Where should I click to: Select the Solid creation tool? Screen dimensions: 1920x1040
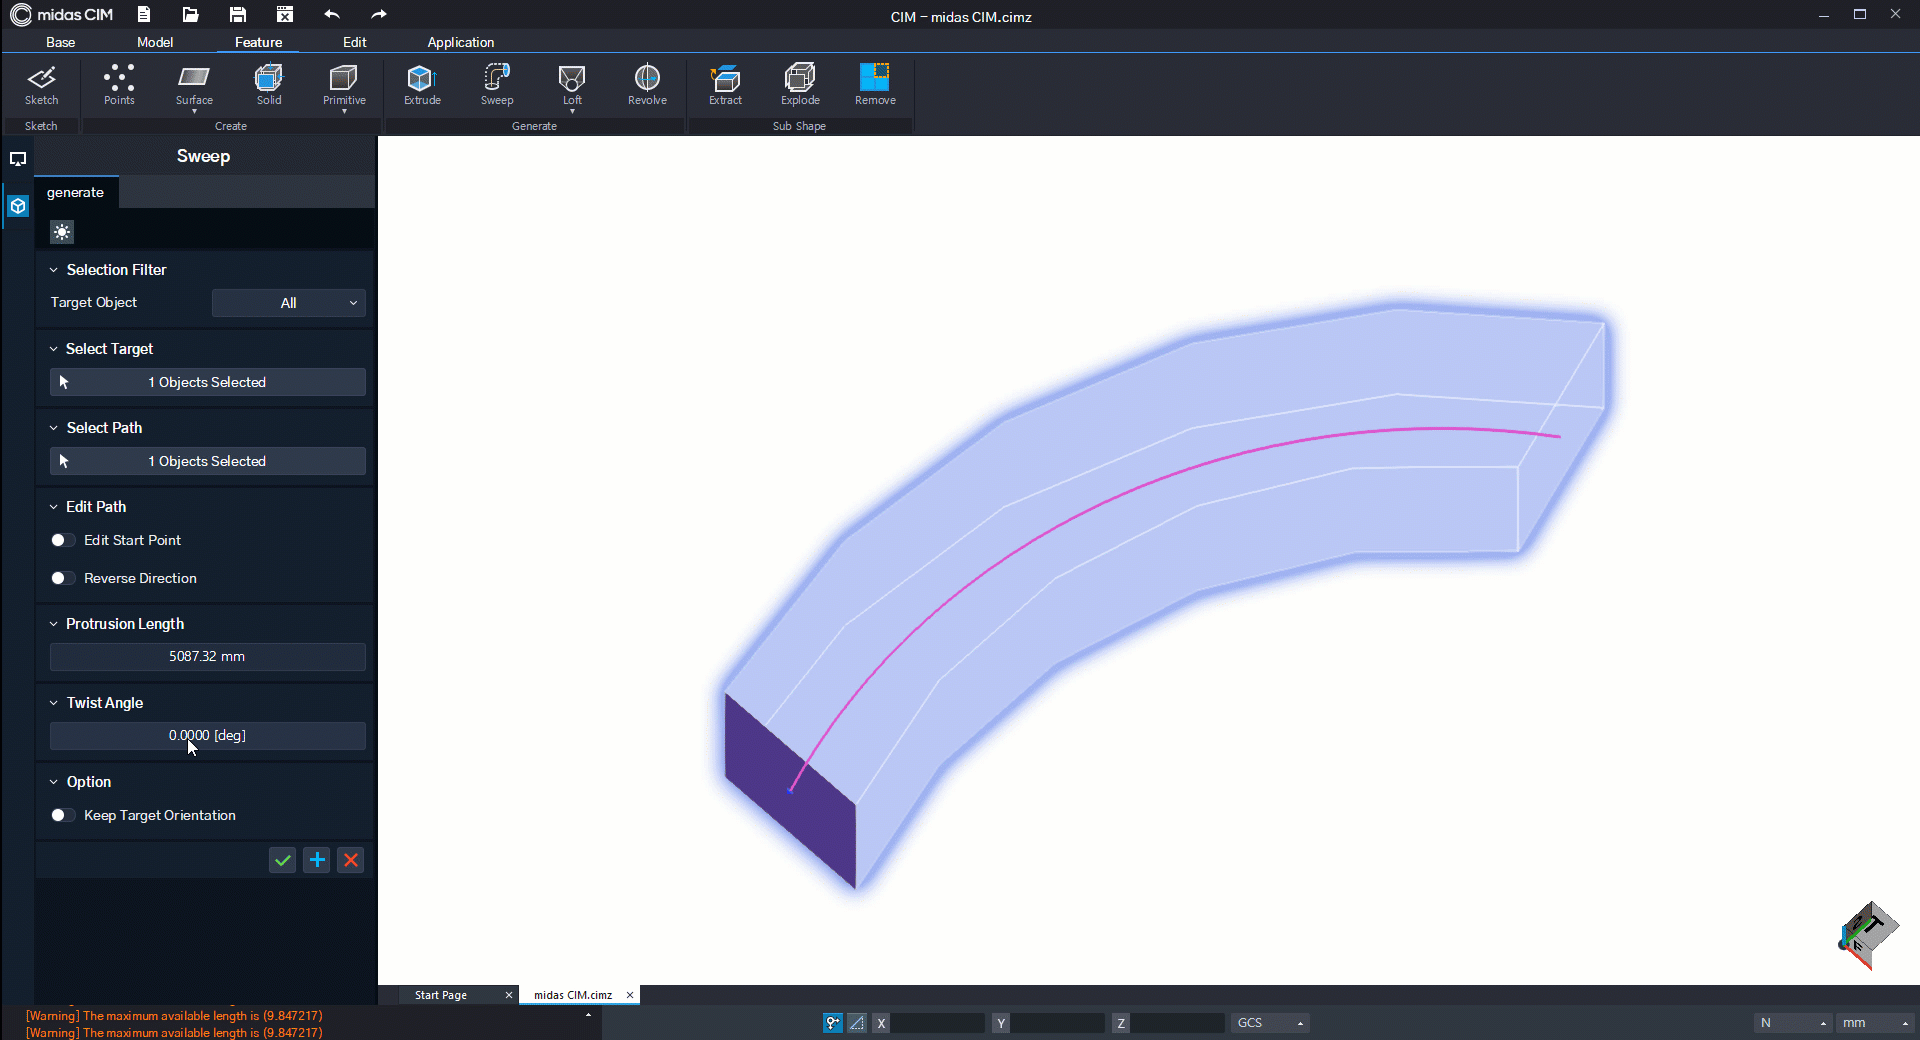coord(269,85)
